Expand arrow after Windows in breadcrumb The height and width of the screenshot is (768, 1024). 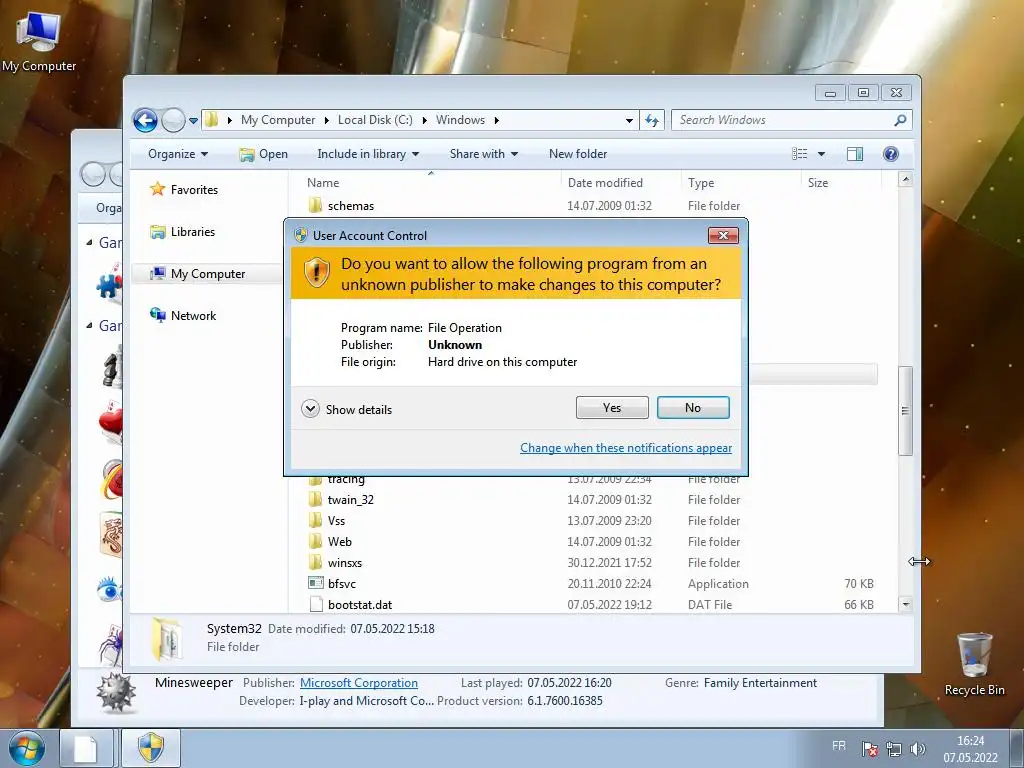tap(496, 120)
